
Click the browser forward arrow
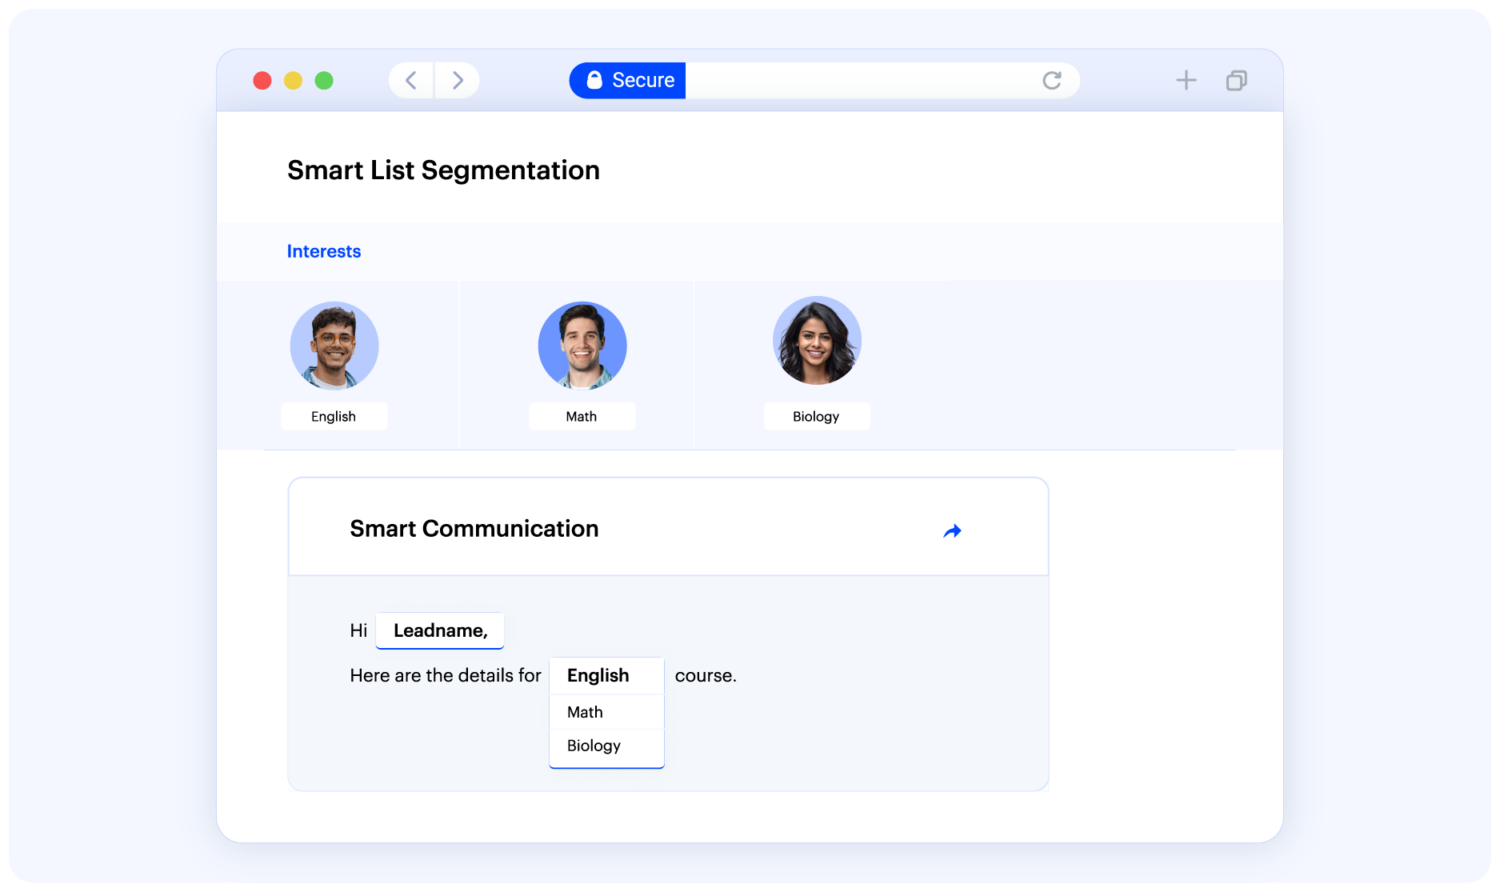click(457, 81)
